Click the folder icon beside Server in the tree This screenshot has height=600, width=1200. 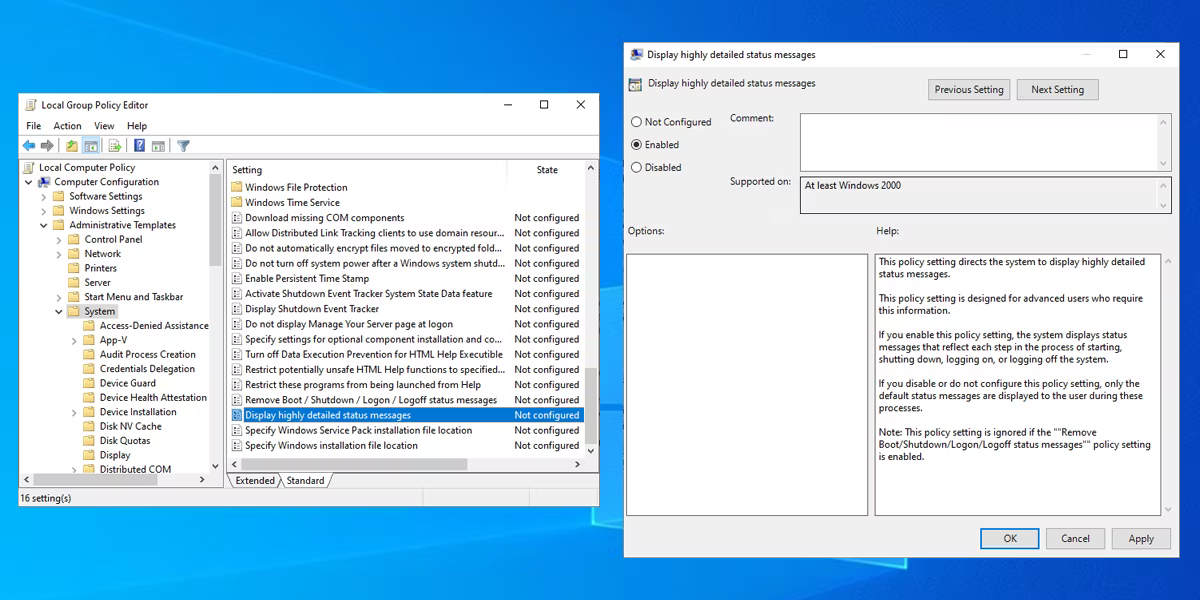click(x=74, y=283)
